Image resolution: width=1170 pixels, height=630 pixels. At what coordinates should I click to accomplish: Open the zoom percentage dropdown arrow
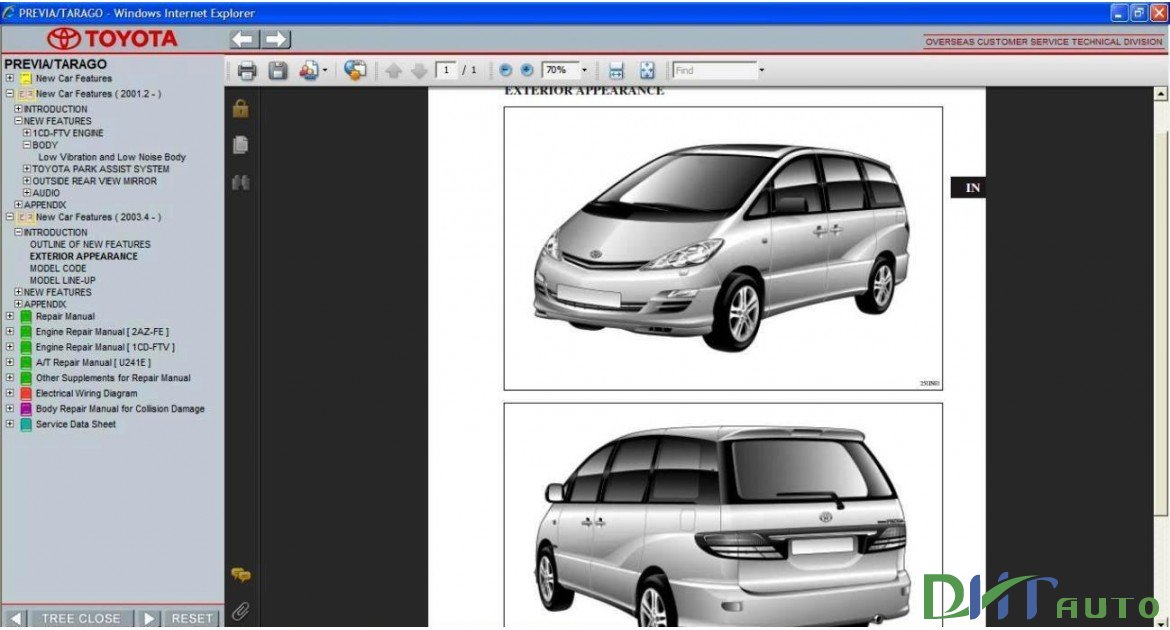pos(584,70)
